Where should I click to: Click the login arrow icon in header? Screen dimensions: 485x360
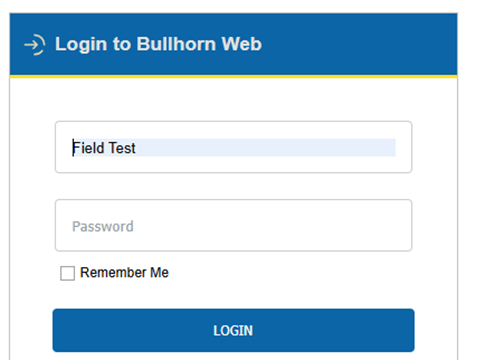tap(35, 45)
